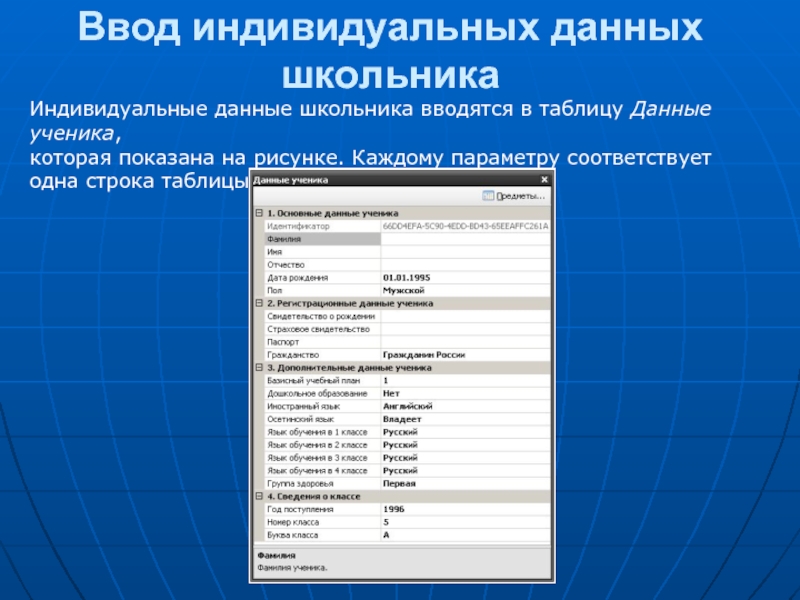
Task: Collapse section 3. Дополнительные данные ученика
Action: click(259, 367)
